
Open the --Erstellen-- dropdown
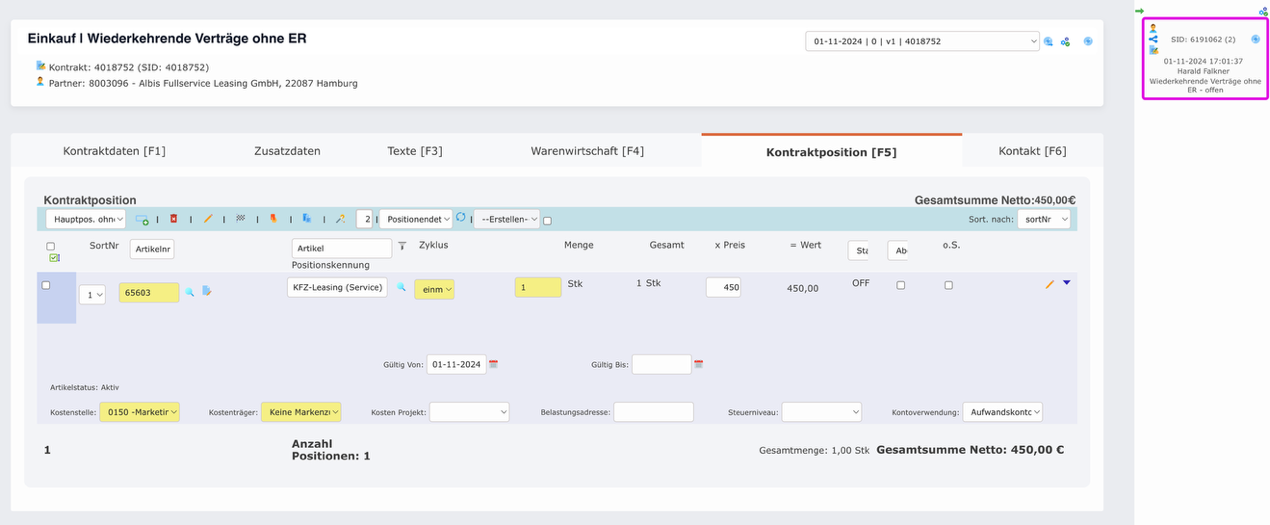click(506, 219)
